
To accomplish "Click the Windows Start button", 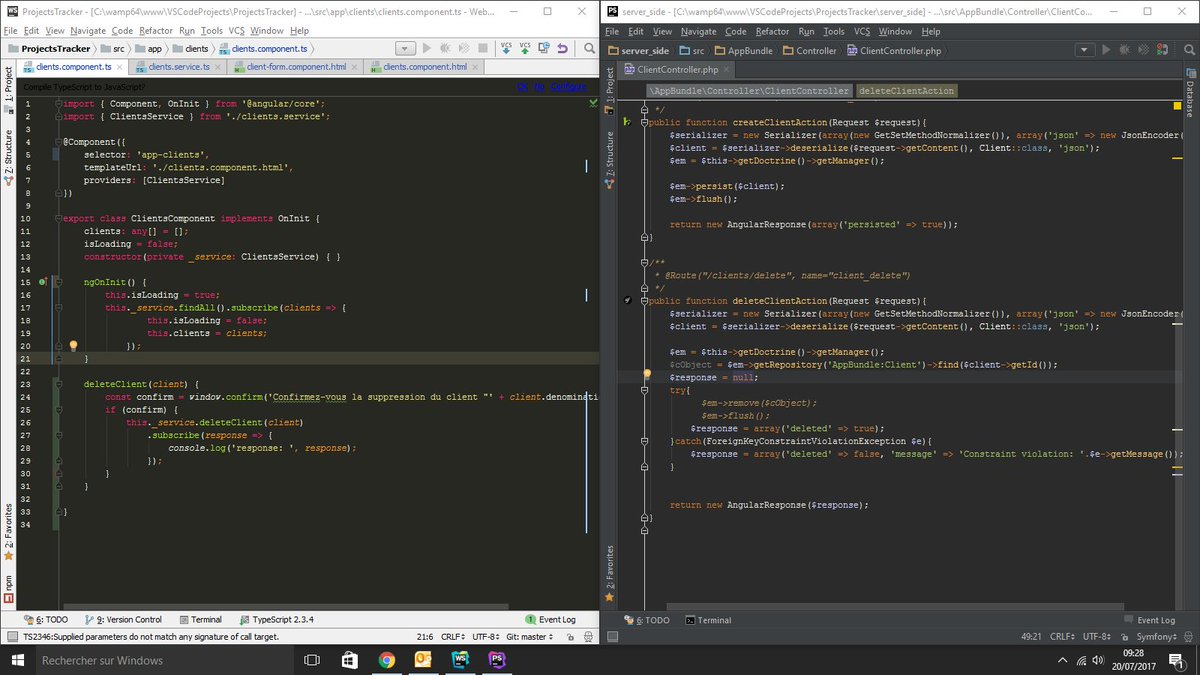I will click(16, 660).
